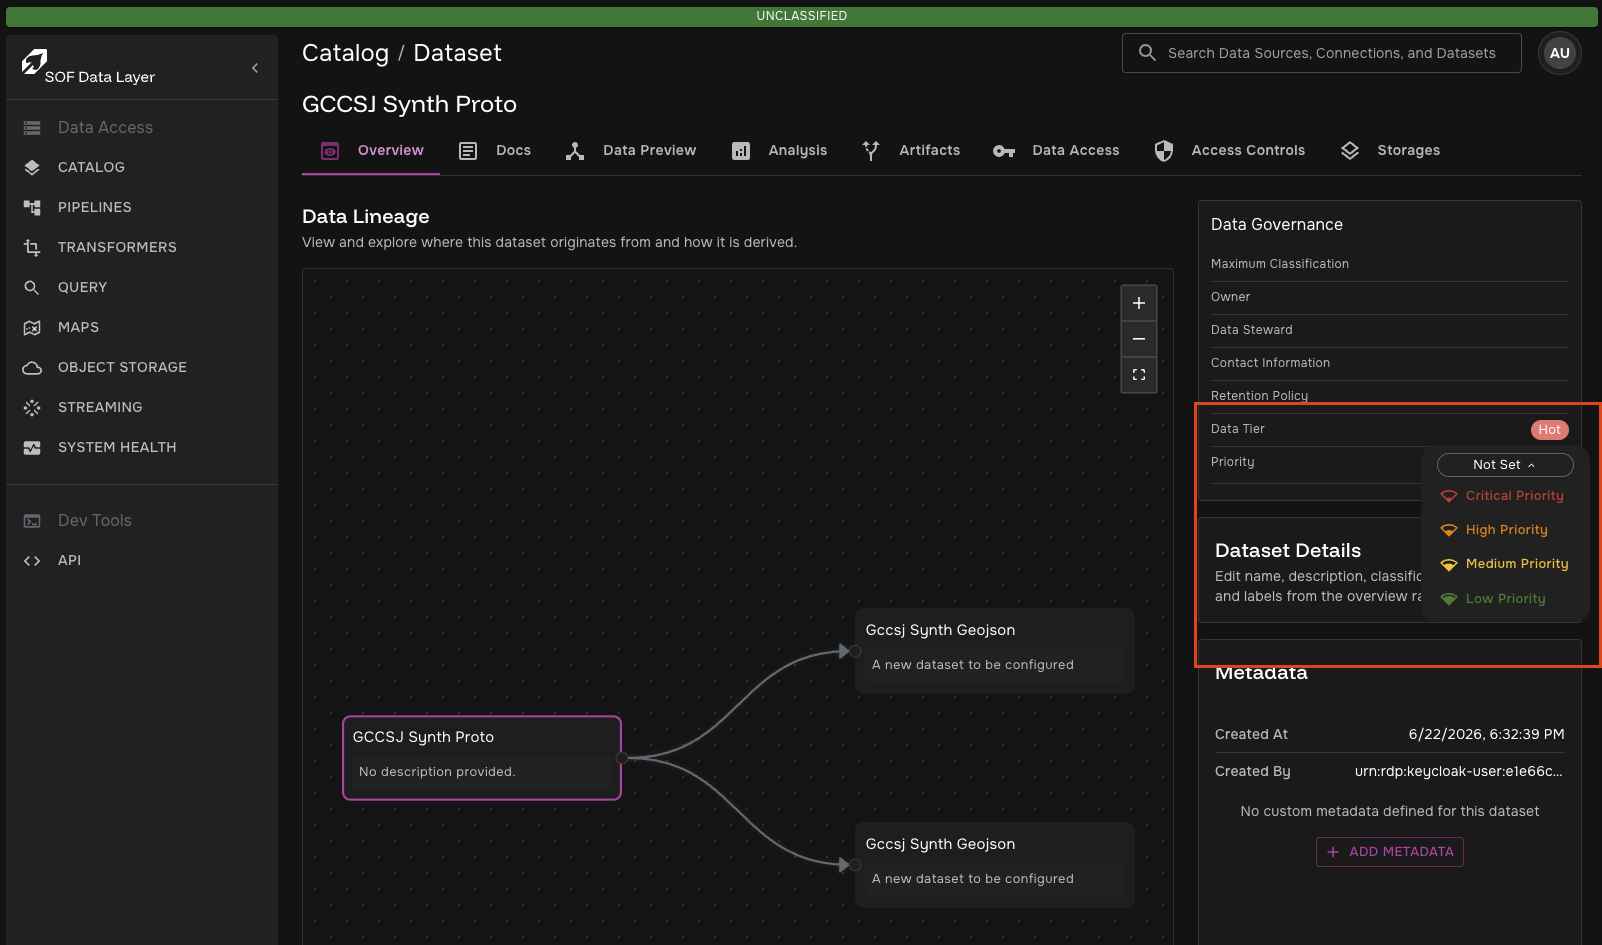The width and height of the screenshot is (1602, 945).
Task: Click the Created By urn value
Action: coord(1458,772)
